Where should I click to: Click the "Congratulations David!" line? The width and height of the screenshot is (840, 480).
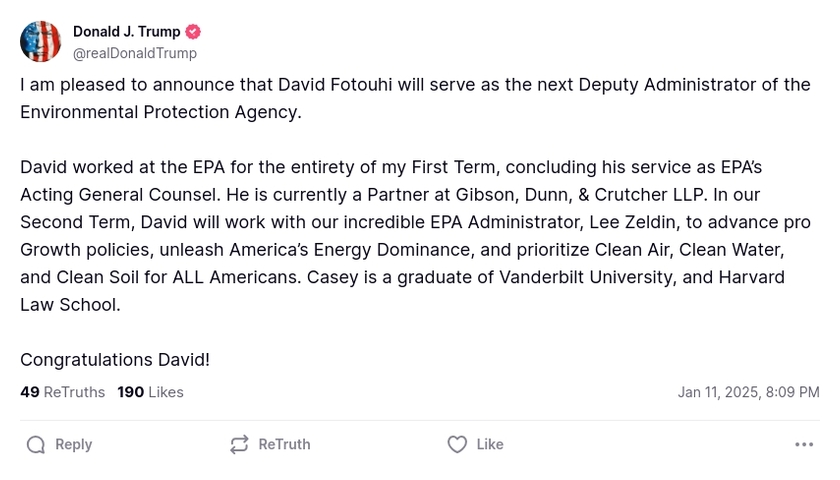[x=115, y=359]
